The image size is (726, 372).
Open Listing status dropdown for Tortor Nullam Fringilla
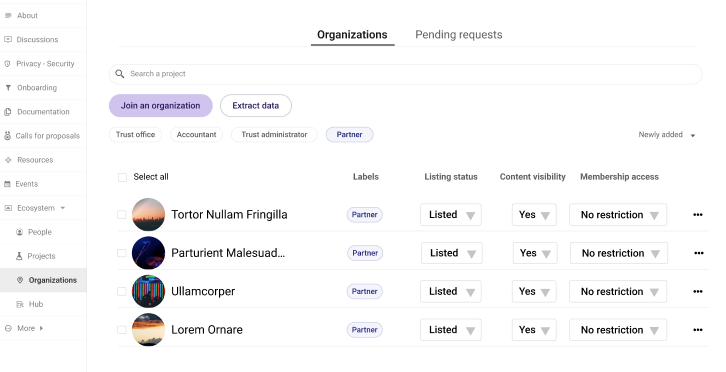451,214
